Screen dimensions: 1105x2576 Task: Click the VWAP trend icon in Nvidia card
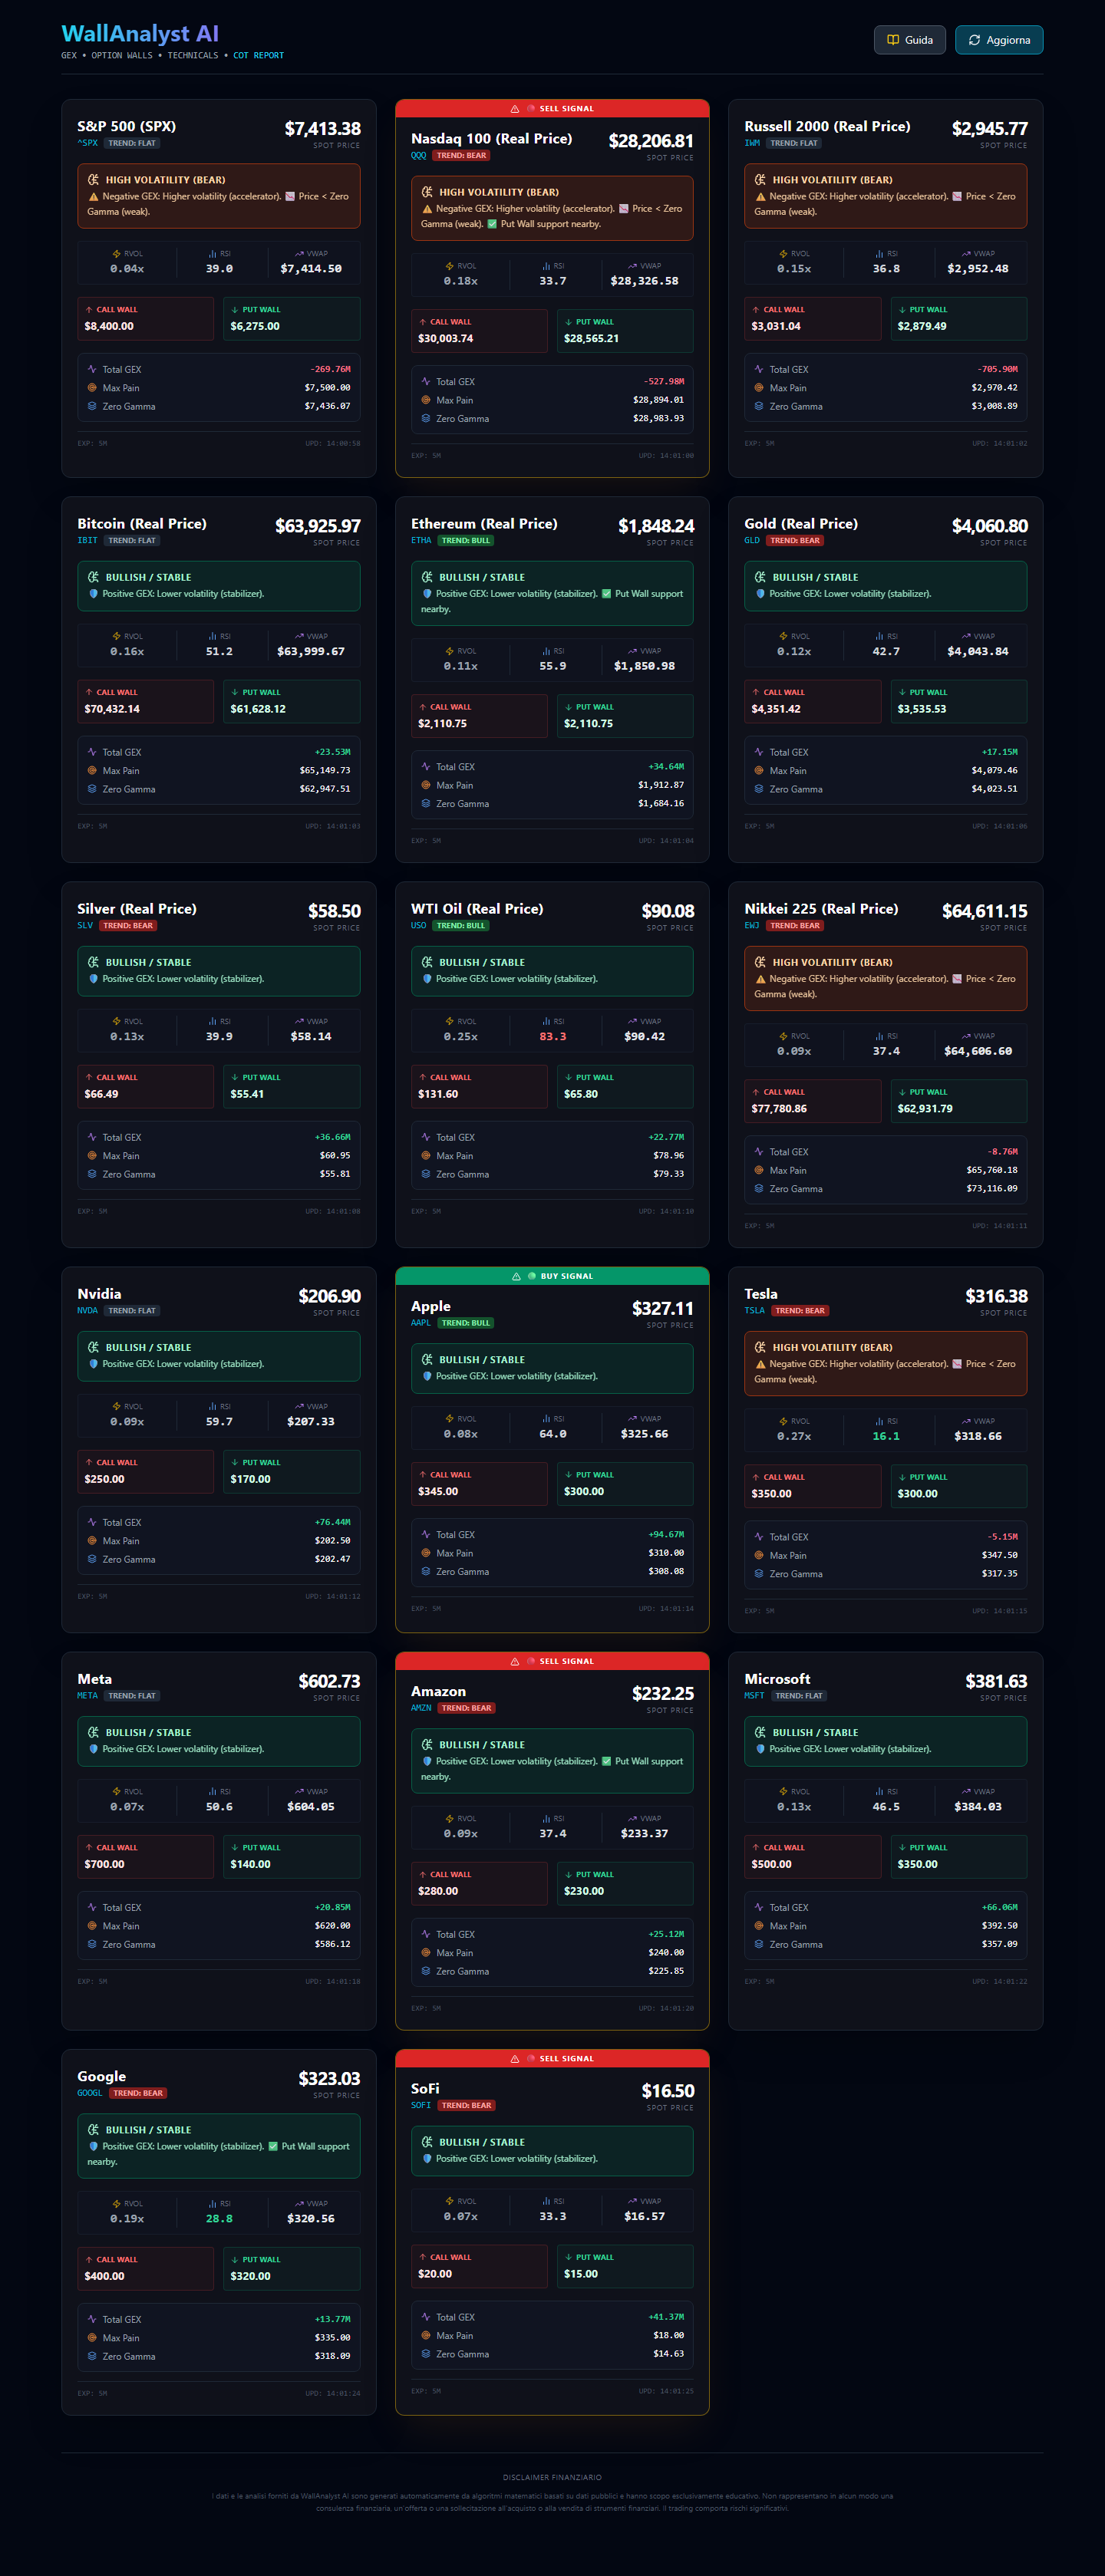click(x=299, y=1406)
